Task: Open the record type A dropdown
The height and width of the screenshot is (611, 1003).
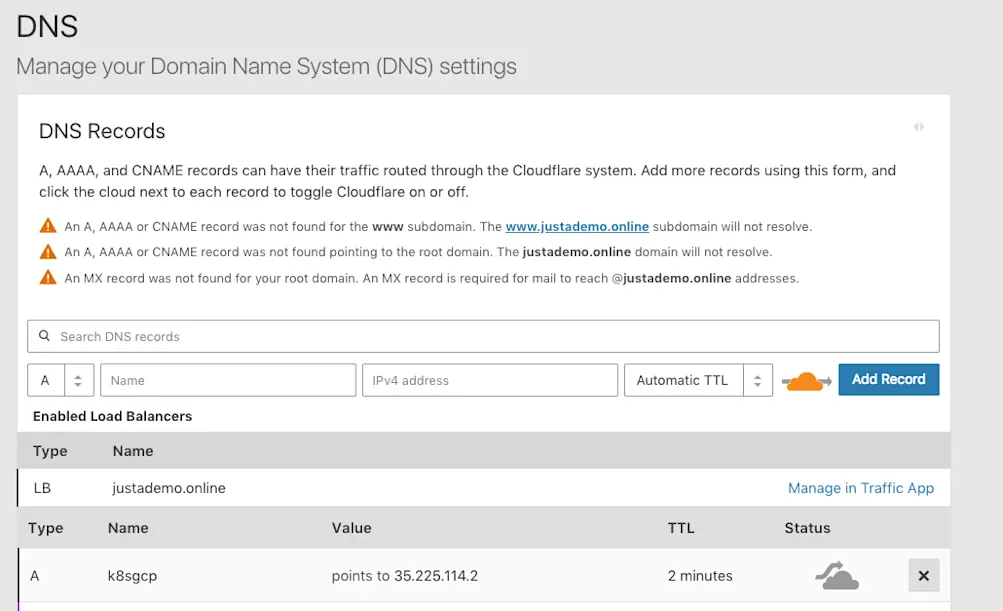Action: 61,380
